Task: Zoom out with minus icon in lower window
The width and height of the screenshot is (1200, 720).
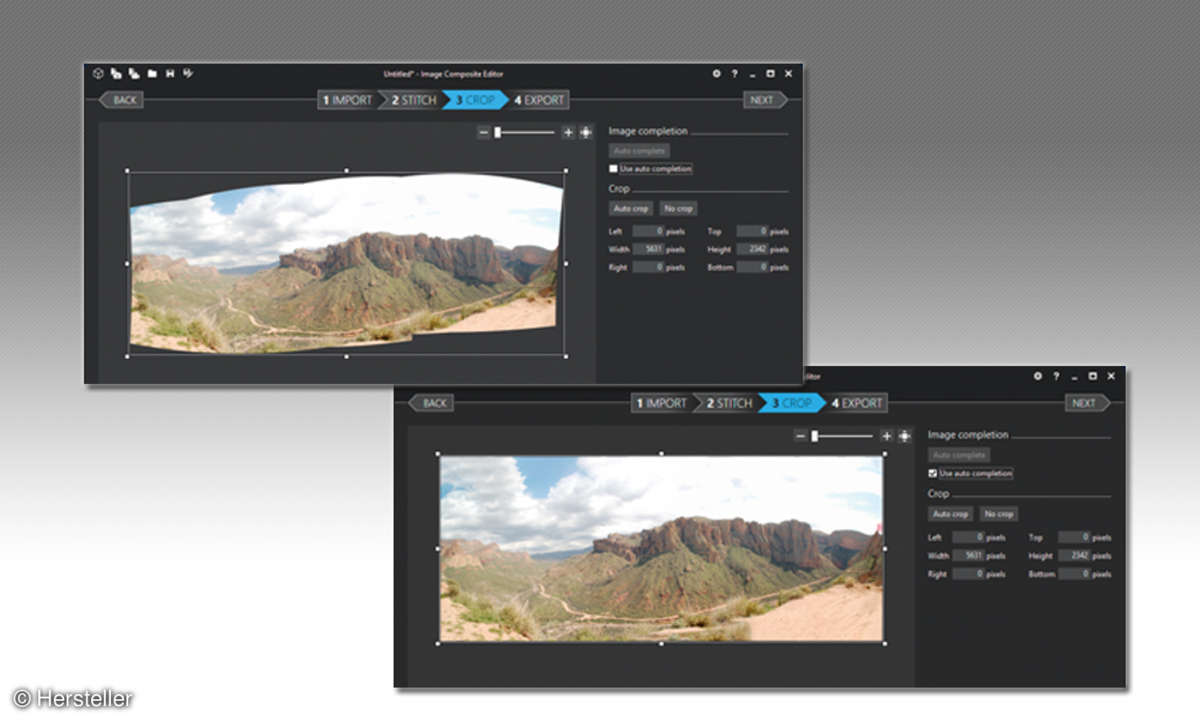Action: click(801, 436)
